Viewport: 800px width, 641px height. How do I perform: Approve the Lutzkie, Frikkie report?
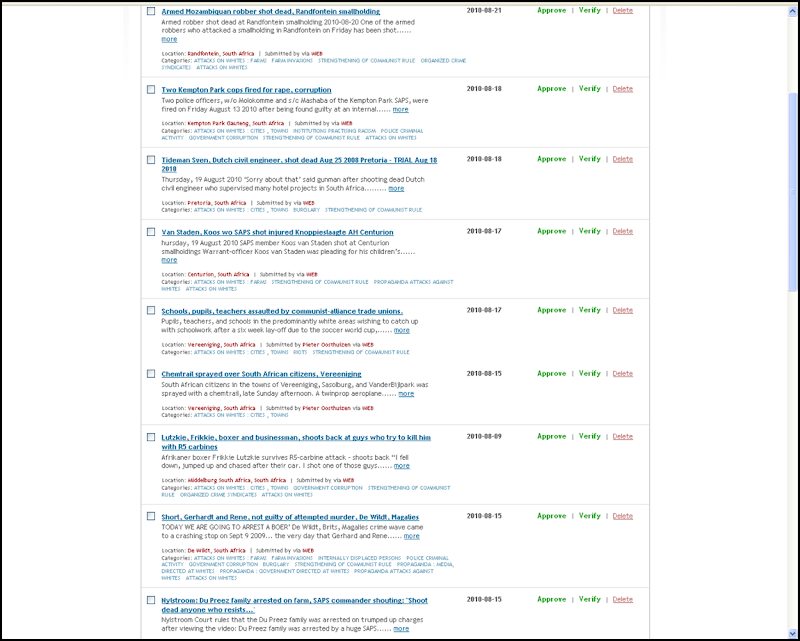(552, 436)
